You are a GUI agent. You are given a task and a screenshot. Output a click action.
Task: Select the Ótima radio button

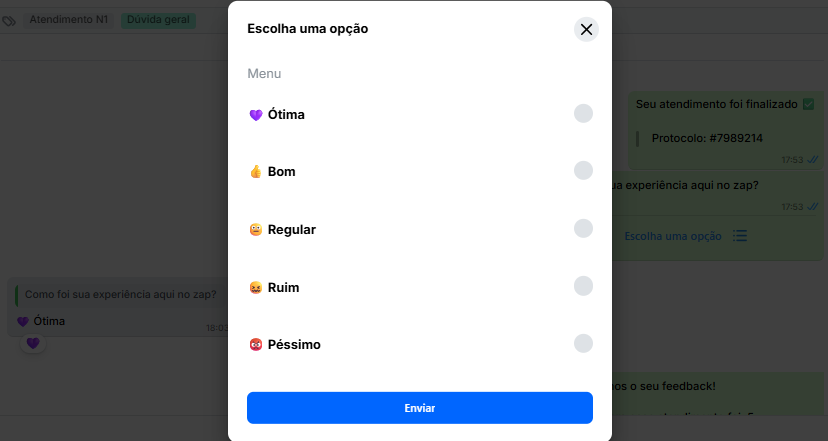click(x=583, y=114)
